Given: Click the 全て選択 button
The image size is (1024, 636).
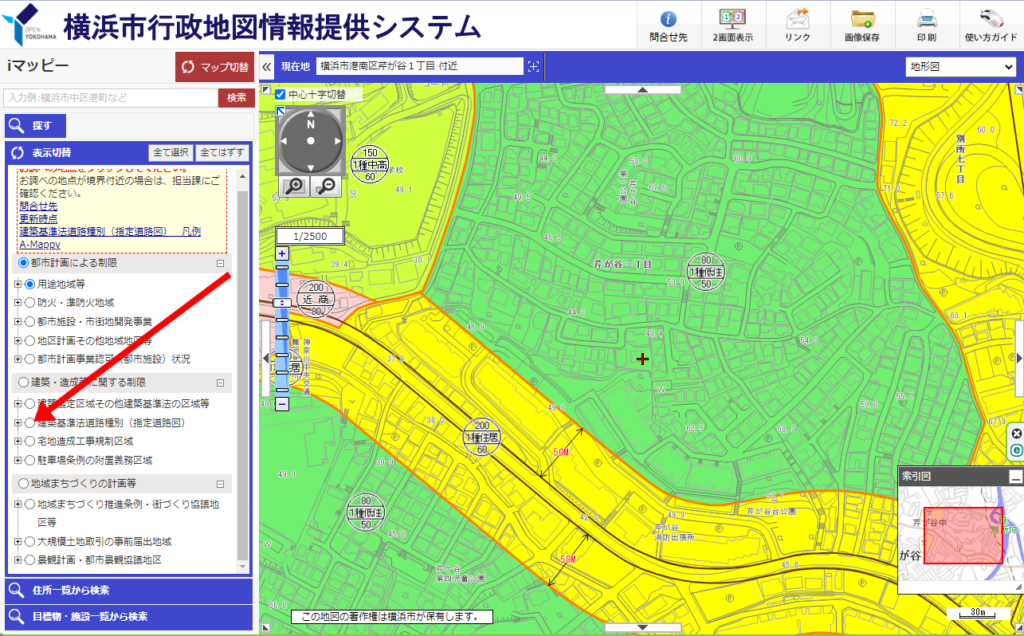Looking at the screenshot, I should [x=170, y=153].
